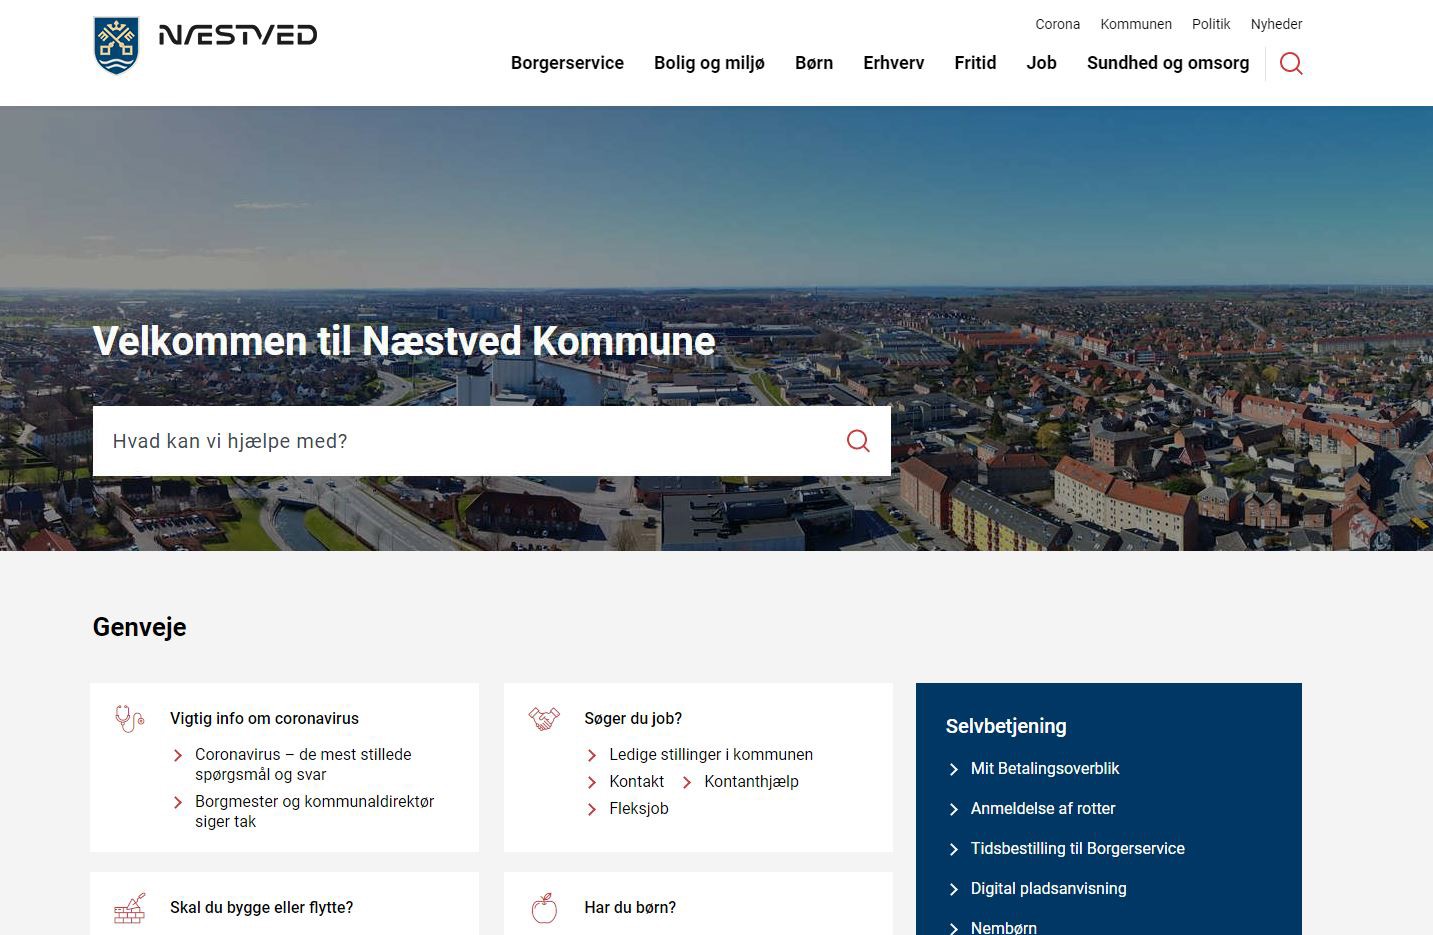Open the Fleksjob link

[638, 809]
